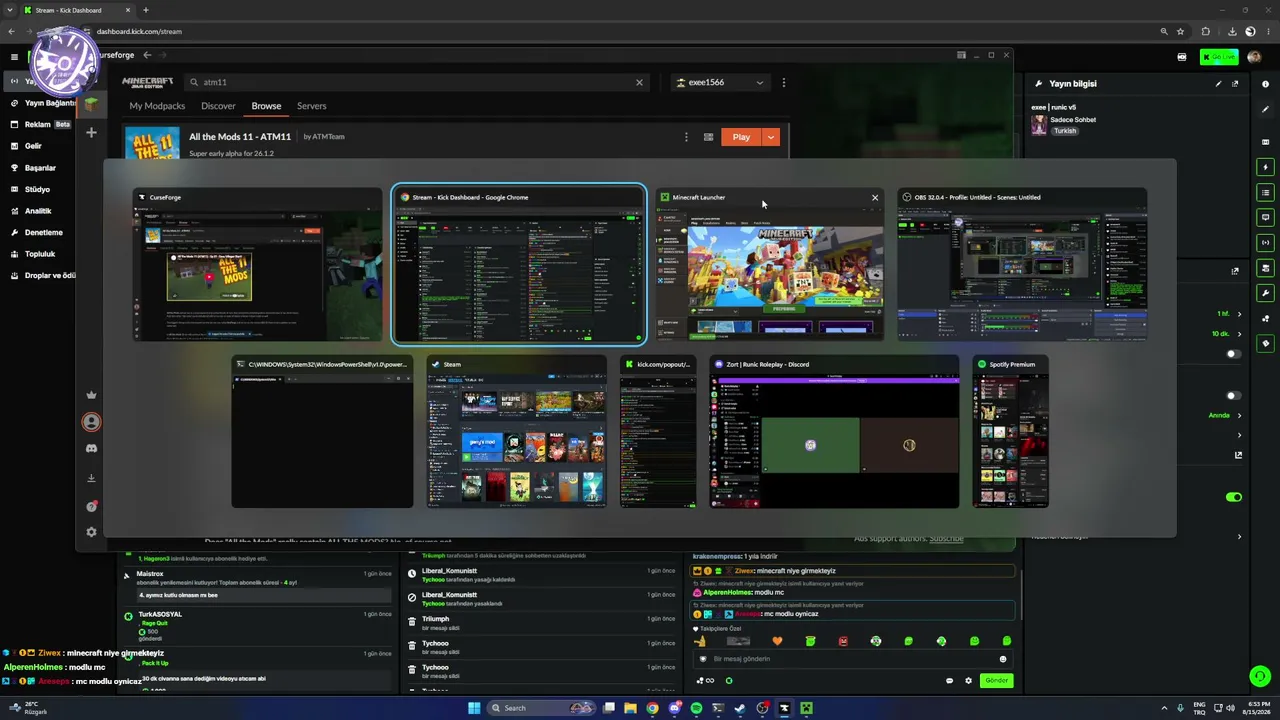Click the lightning bolt icon in Kick's right rail

[1265, 167]
